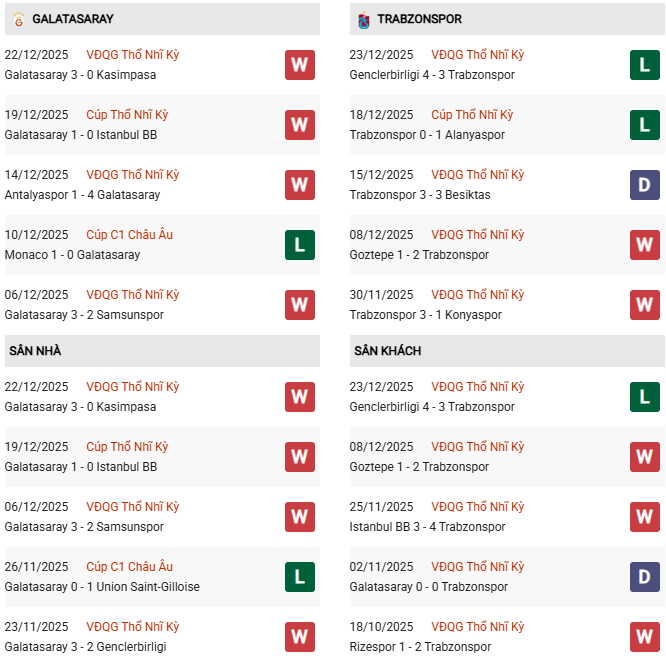Image resolution: width=666 pixels, height=661 pixels.
Task: Click win badge for Antalyaspor 1-4 Galatasaray
Action: pyautogui.click(x=300, y=185)
